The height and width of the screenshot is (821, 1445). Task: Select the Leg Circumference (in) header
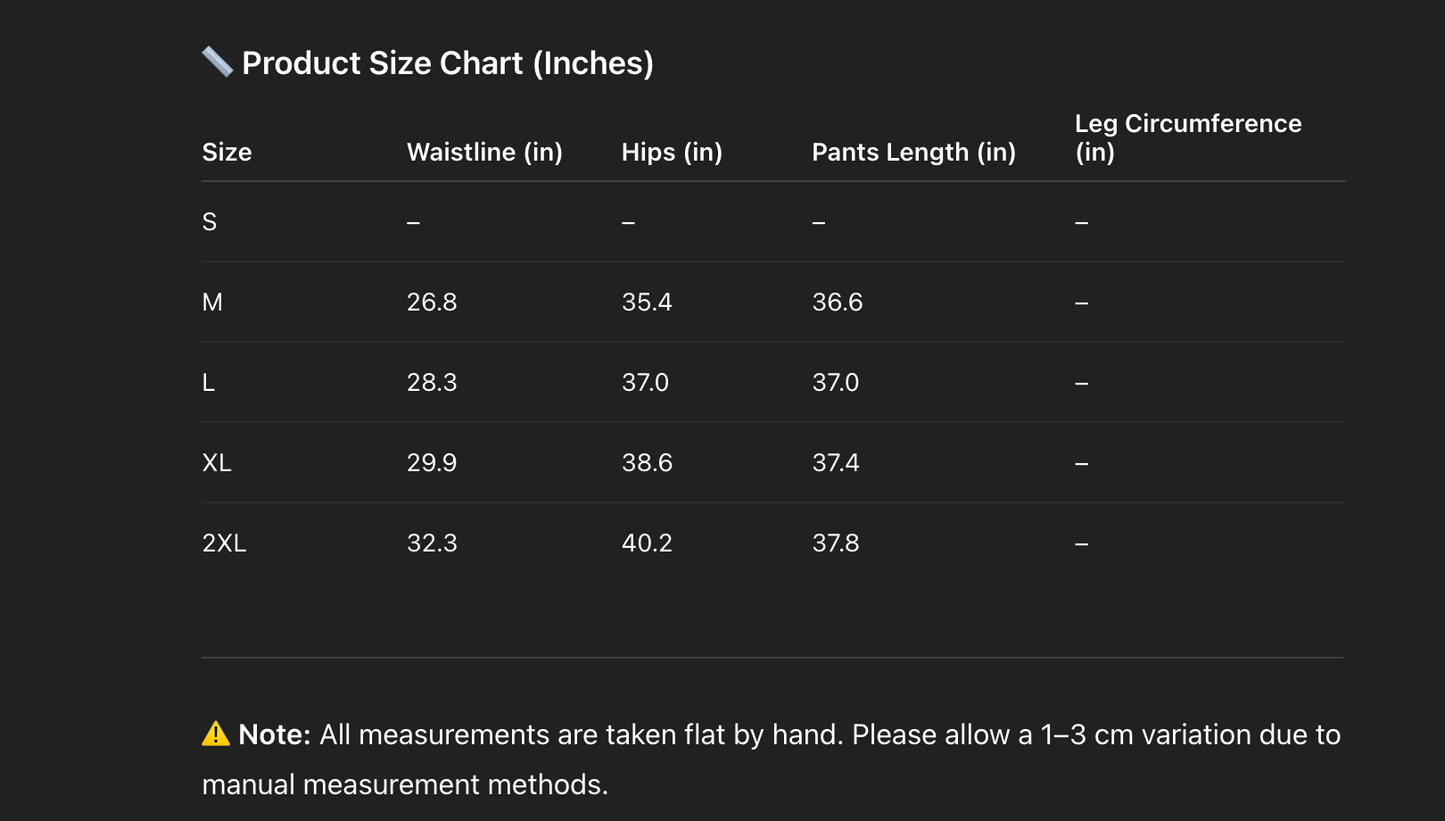tap(1187, 138)
